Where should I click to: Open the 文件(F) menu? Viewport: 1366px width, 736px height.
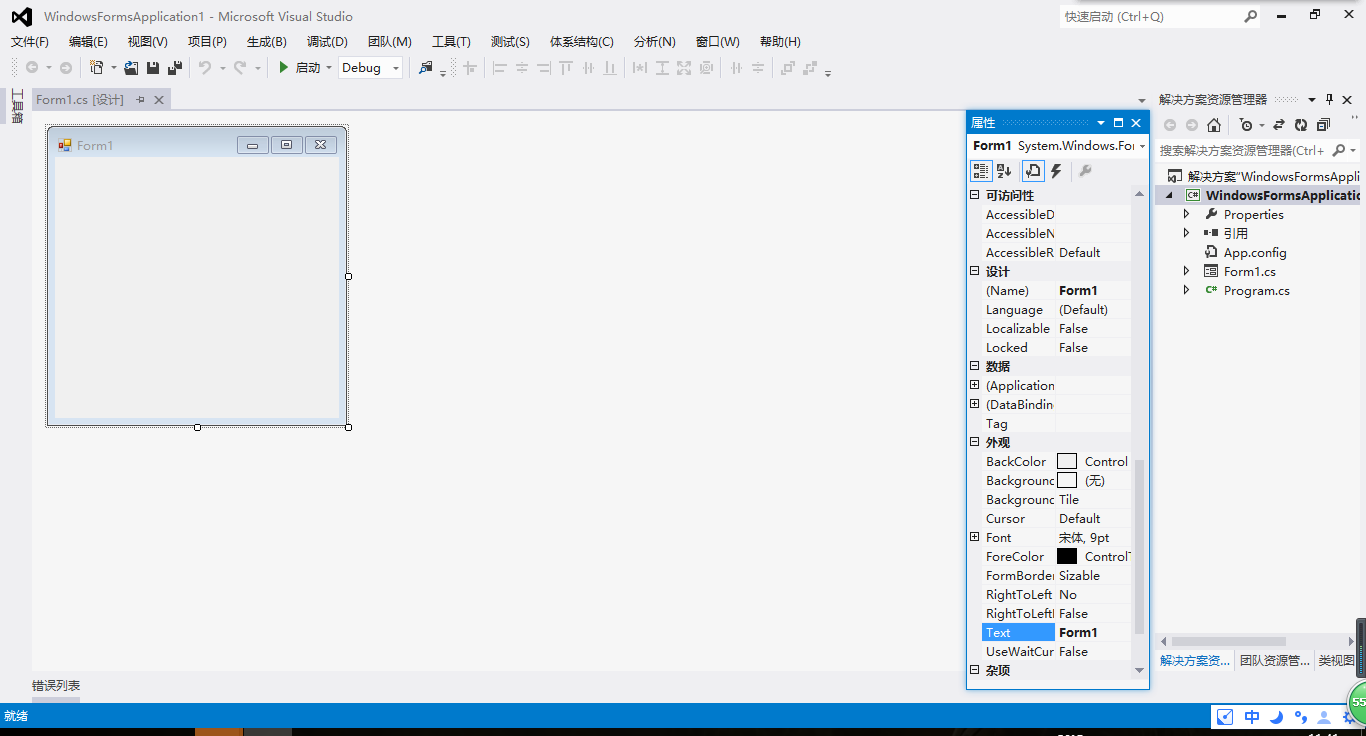[30, 42]
